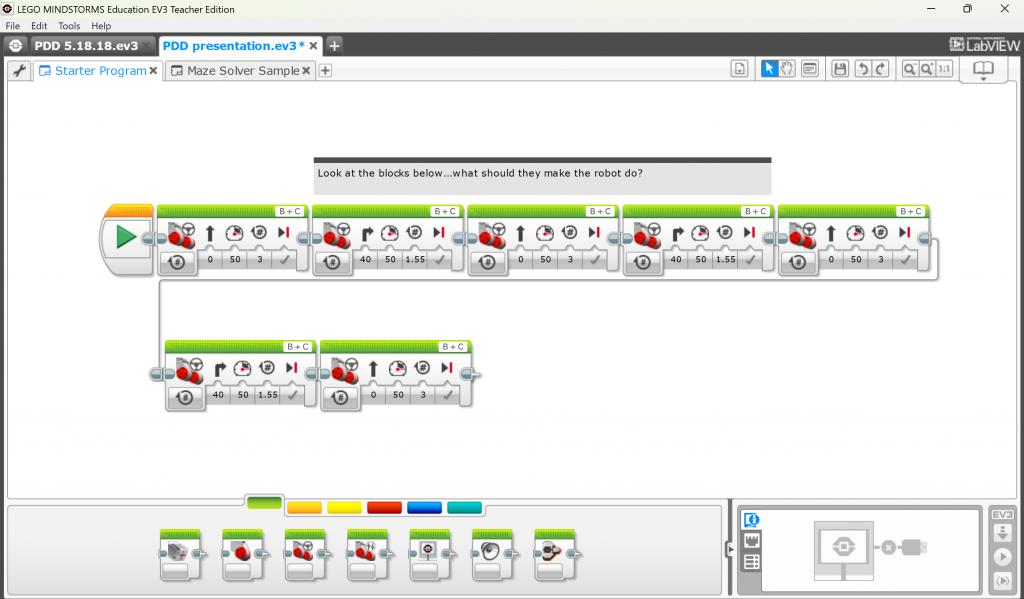Toggle Brake at End on seventh Move Steering block

tap(447, 395)
